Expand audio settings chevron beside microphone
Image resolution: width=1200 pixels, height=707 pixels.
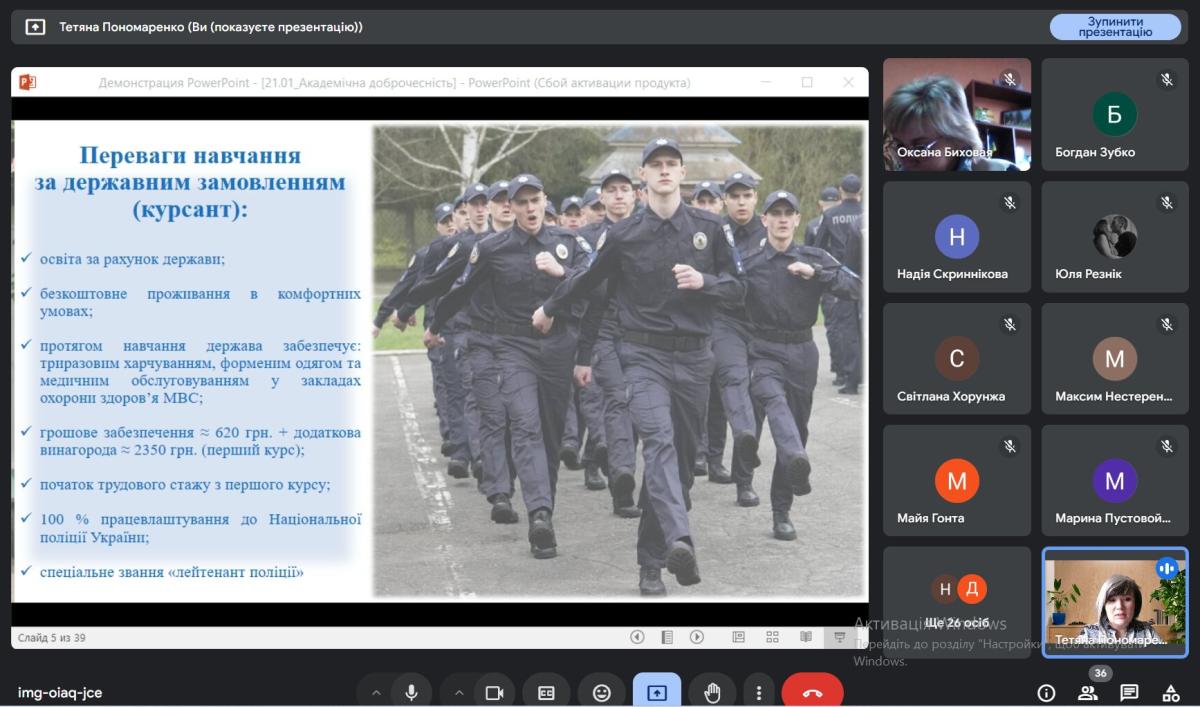(x=376, y=692)
